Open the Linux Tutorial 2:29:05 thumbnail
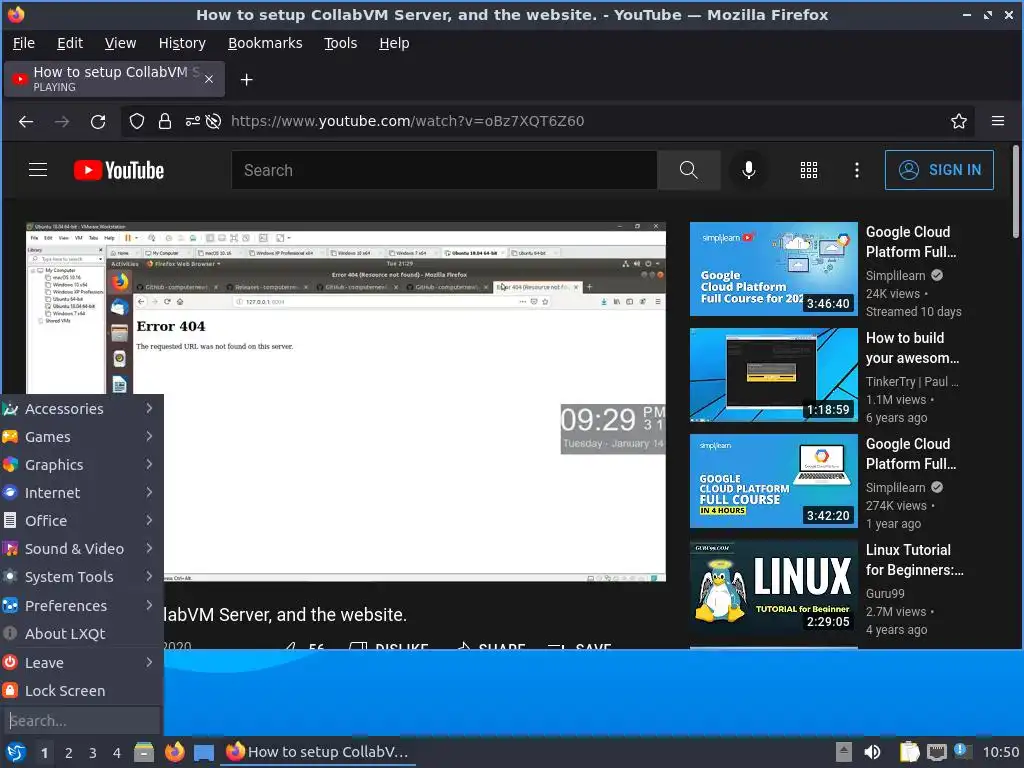The width and height of the screenshot is (1024, 768). 773,587
